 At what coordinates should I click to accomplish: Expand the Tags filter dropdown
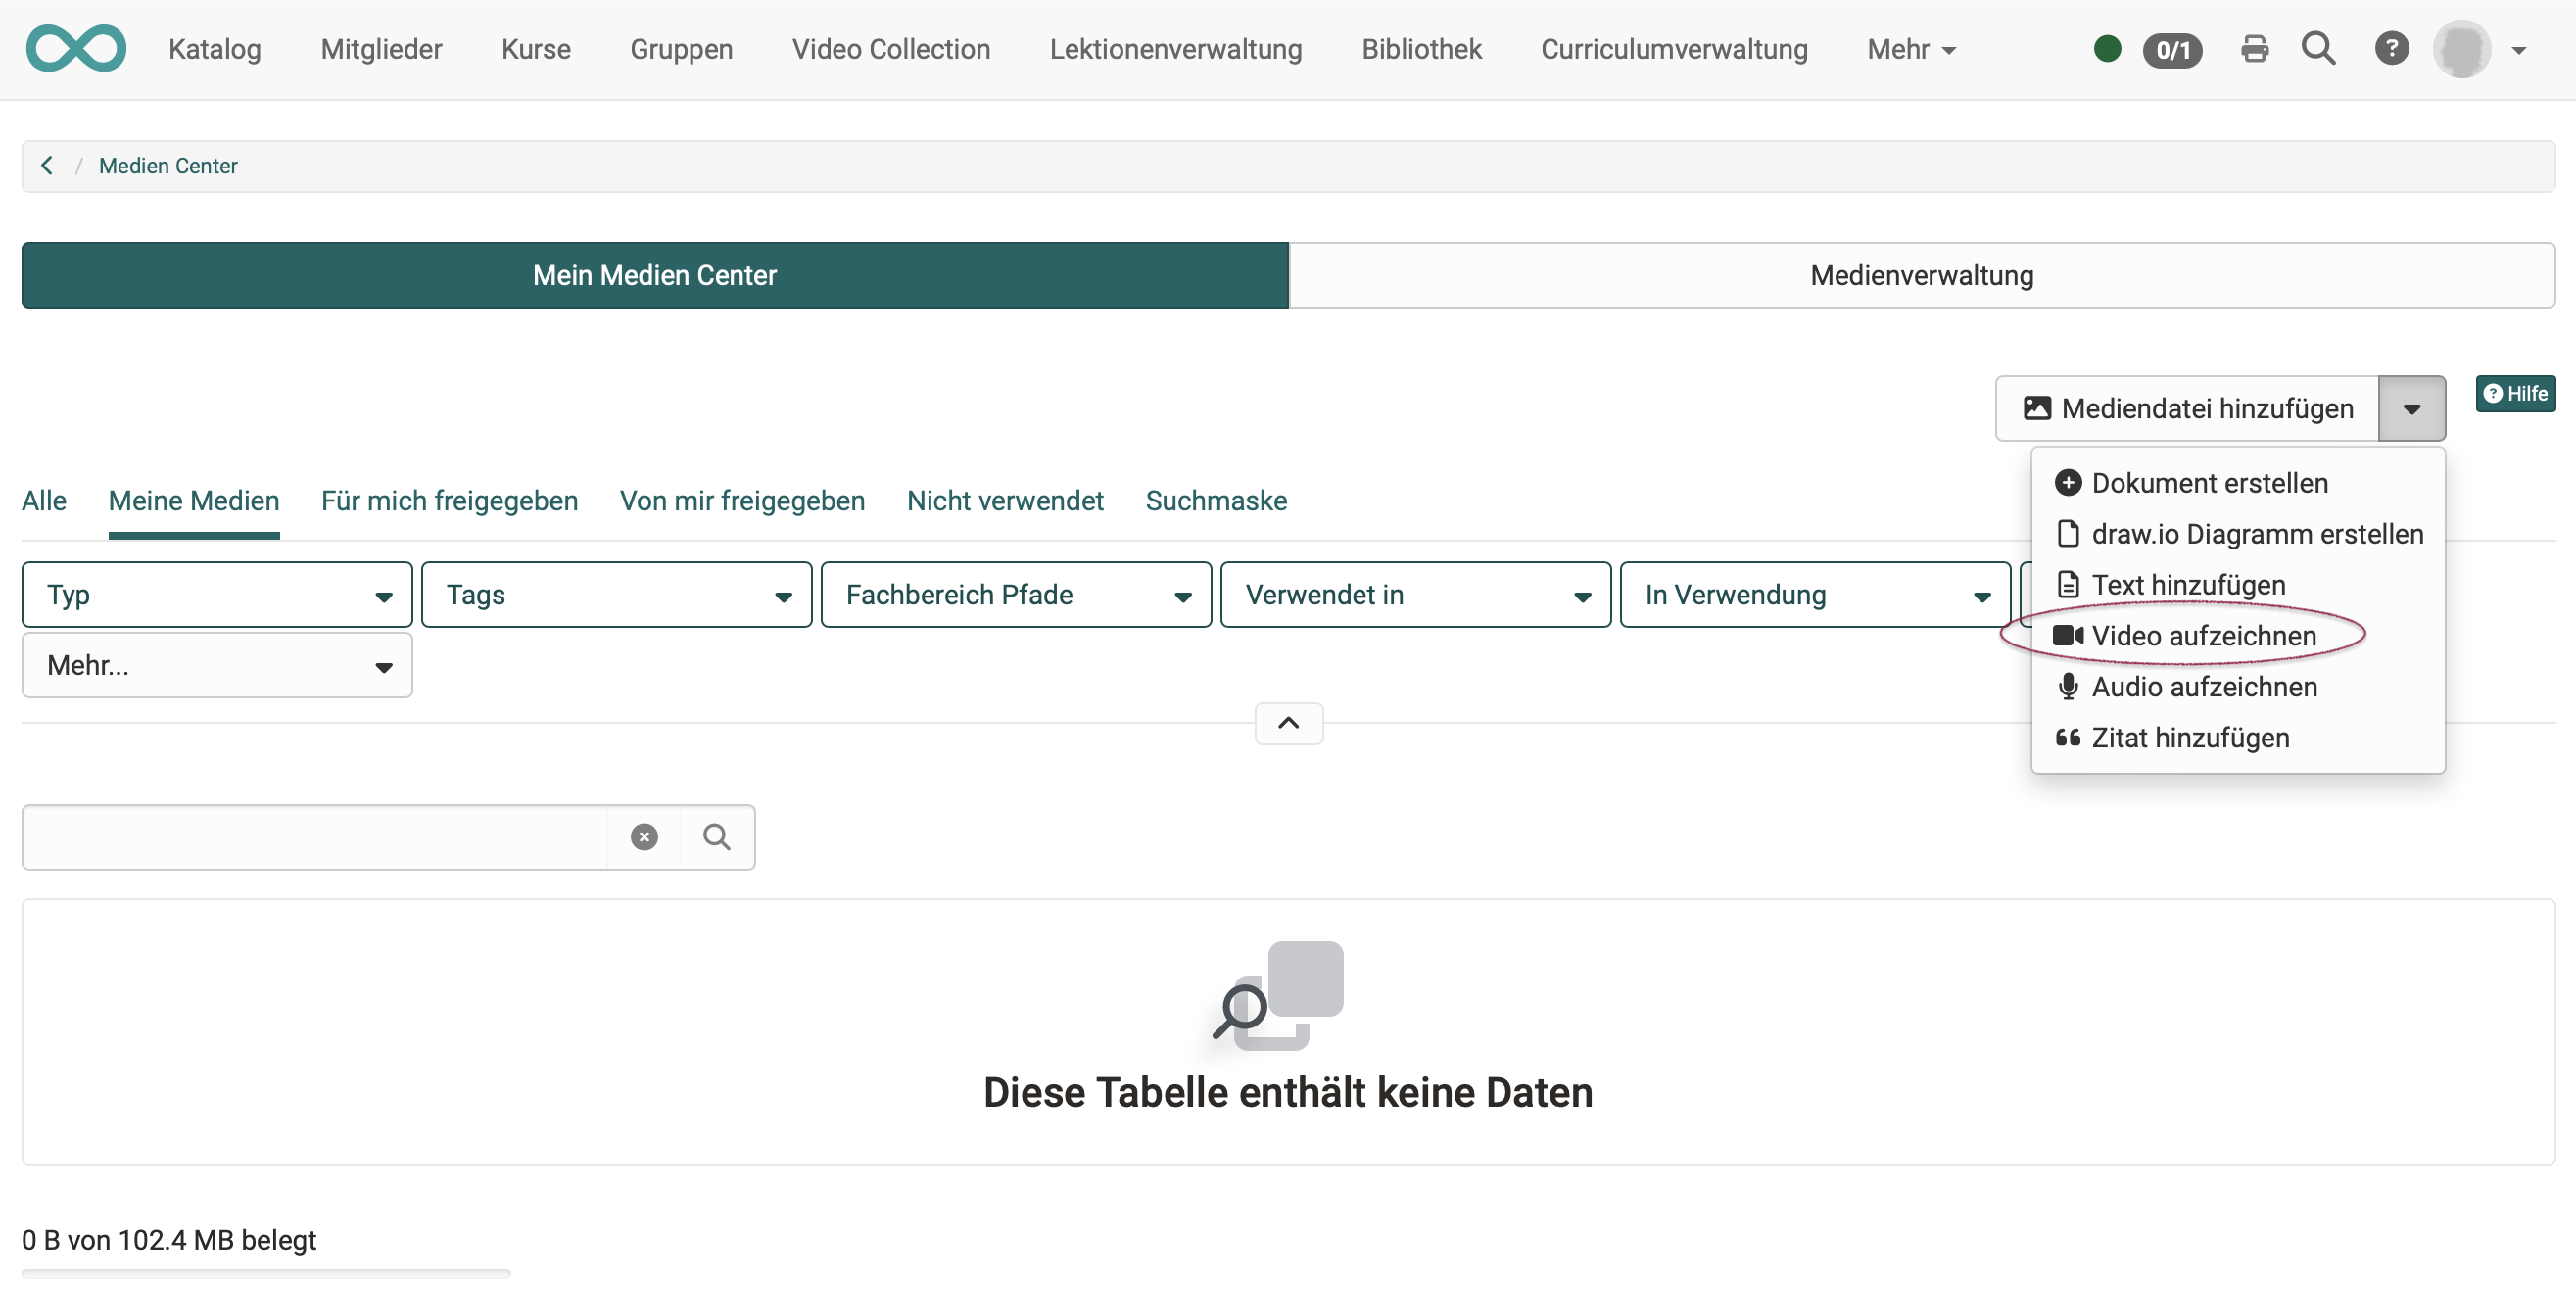(x=616, y=595)
